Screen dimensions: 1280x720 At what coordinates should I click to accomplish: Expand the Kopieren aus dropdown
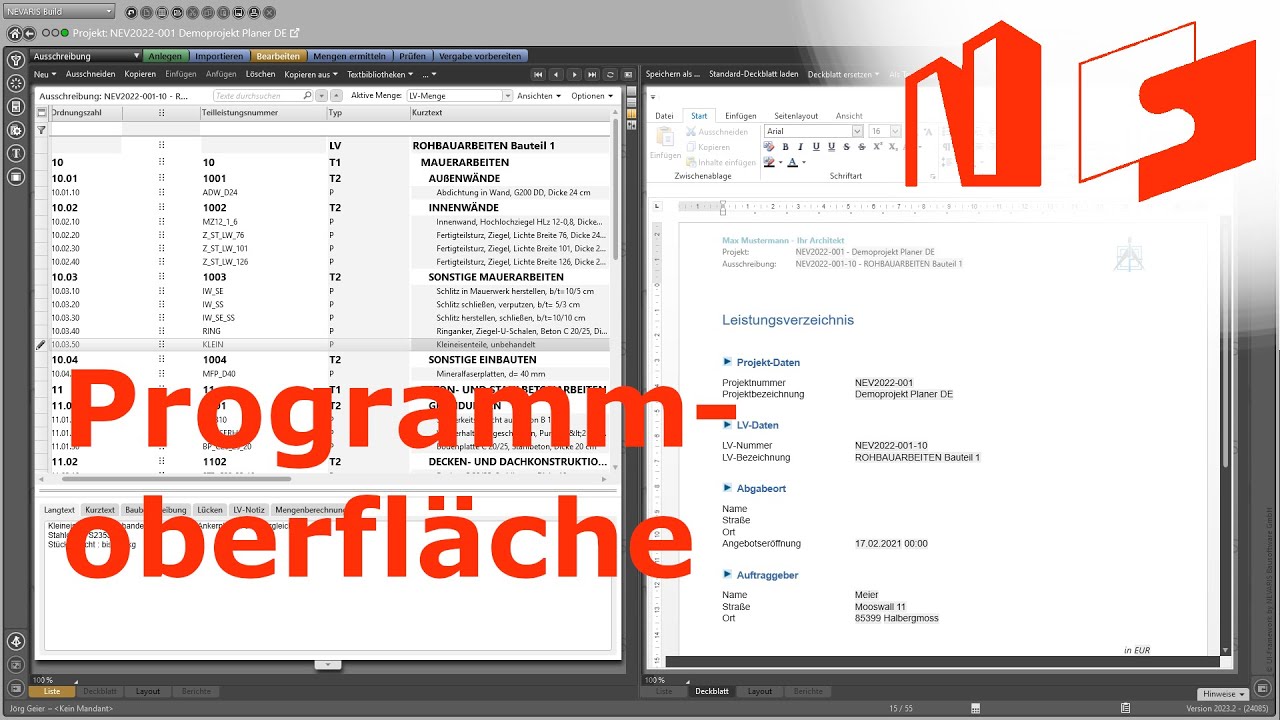(310, 74)
